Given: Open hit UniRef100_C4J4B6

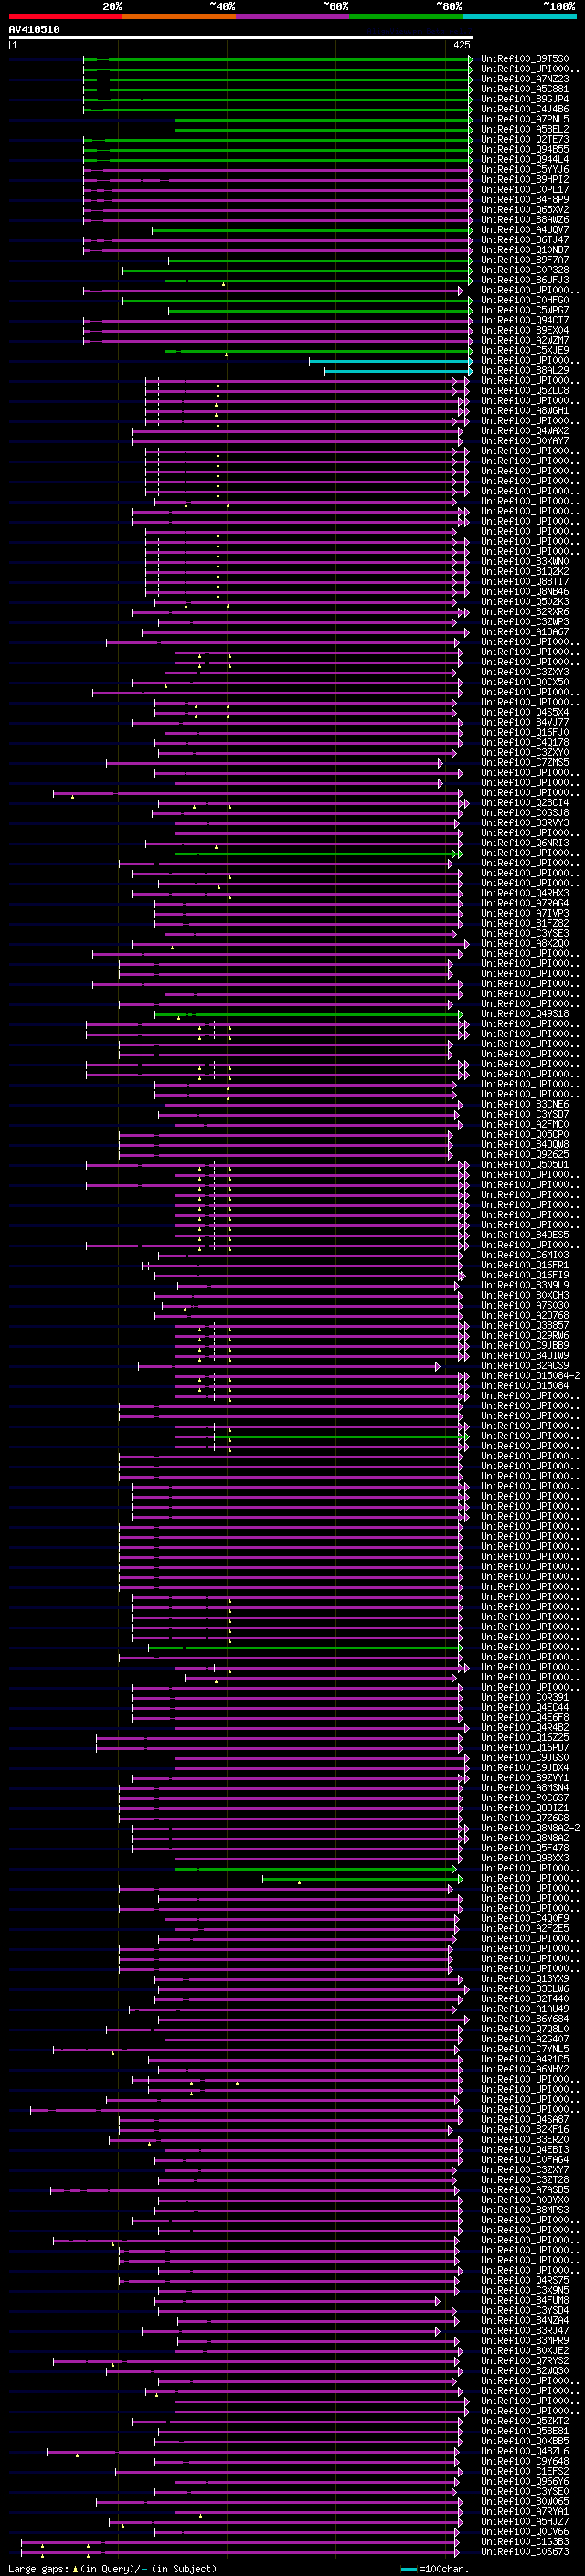Looking at the screenshot, I should pyautogui.click(x=525, y=109).
